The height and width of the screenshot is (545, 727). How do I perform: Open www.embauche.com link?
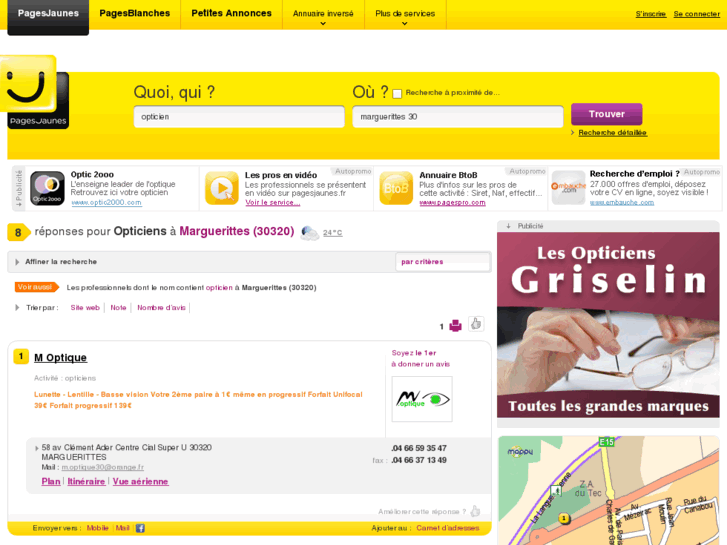coord(622,202)
